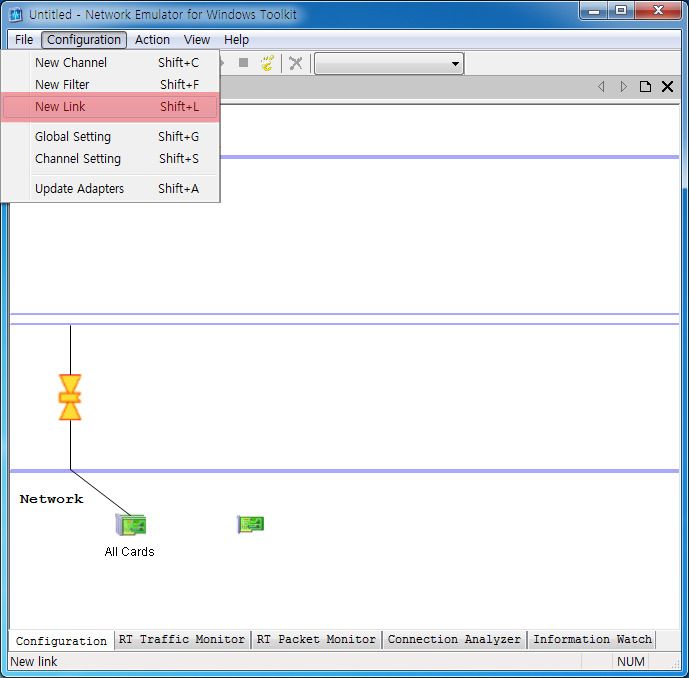Image resolution: width=689 pixels, height=678 pixels.
Task: Choose New Link from the menu
Action: coord(110,106)
